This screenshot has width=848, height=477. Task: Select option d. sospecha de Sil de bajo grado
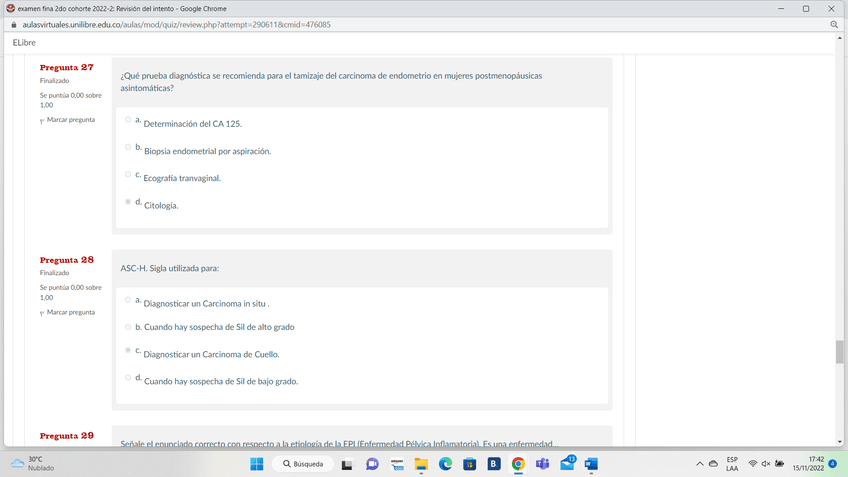pyautogui.click(x=128, y=377)
